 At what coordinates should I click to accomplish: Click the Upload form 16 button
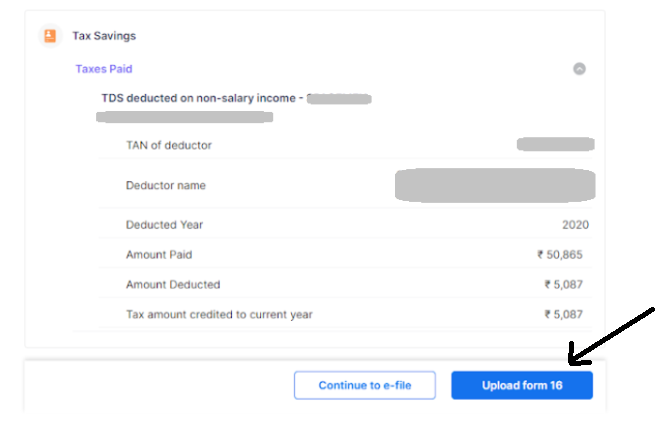click(522, 385)
